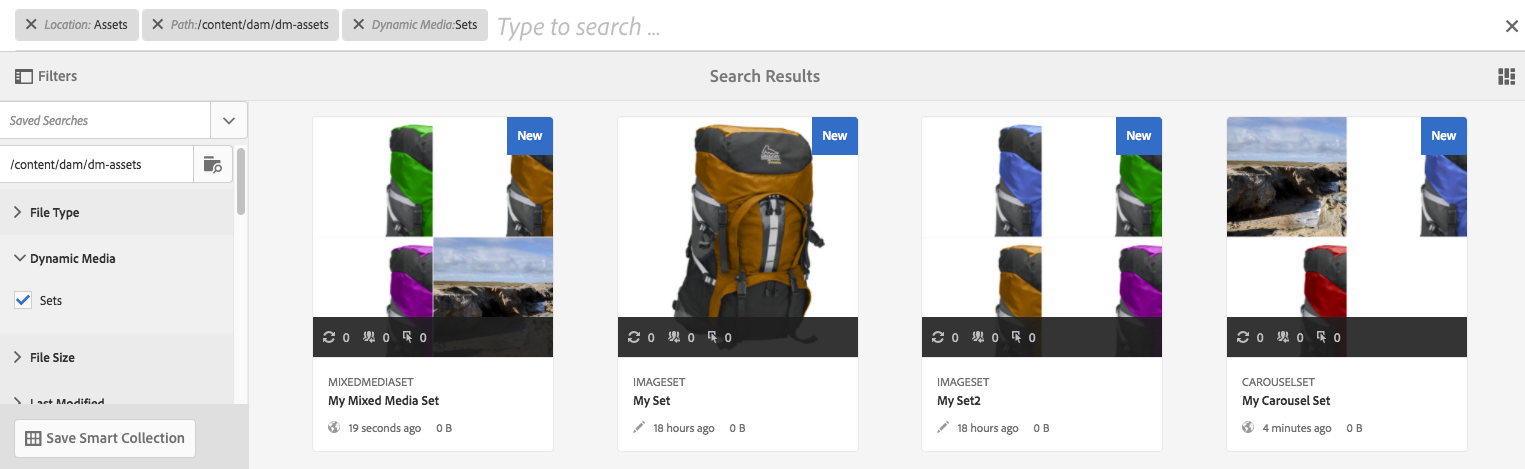This screenshot has width=1525, height=469.
Task: Close the search bar with the X
Action: [x=1511, y=26]
